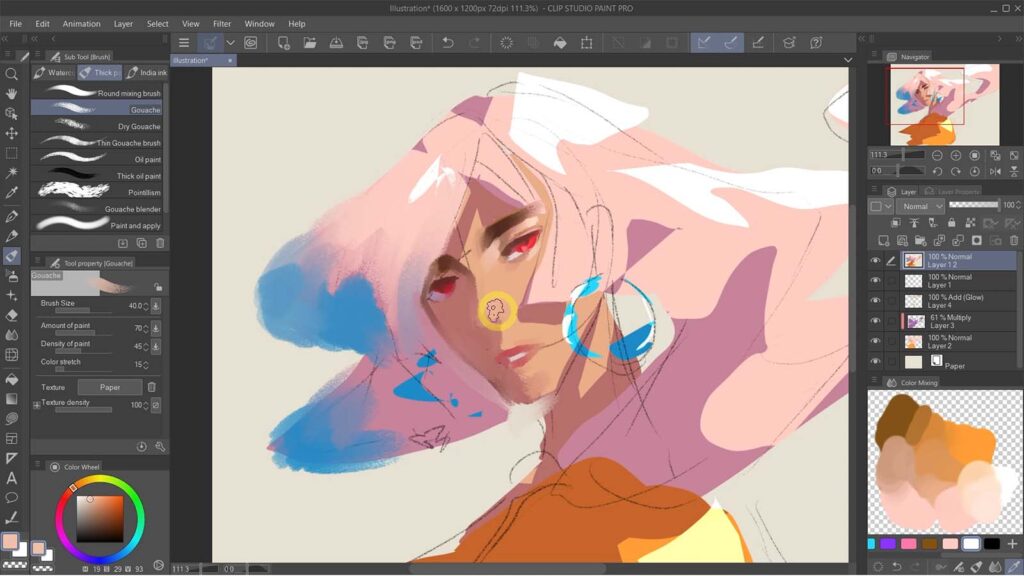Create a new raster layer in the Layer palette
This screenshot has width=1024, height=576.
click(x=884, y=240)
